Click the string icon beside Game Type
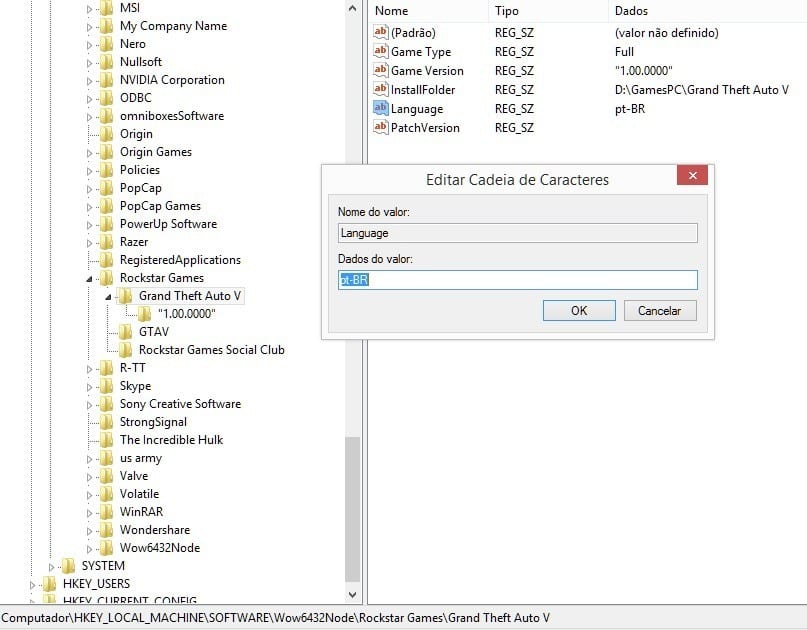Viewport: 807px width, 630px height. 380,51
